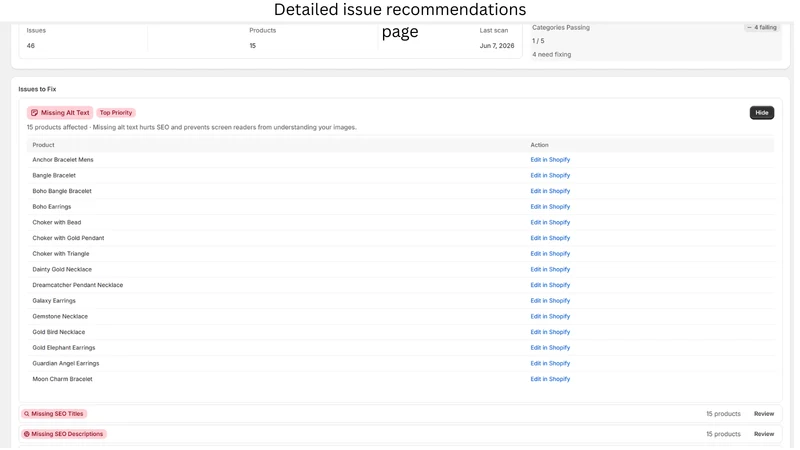The width and height of the screenshot is (800, 450).
Task: Open Edit in Shopify for Gold Bird Necklace
Action: point(550,332)
